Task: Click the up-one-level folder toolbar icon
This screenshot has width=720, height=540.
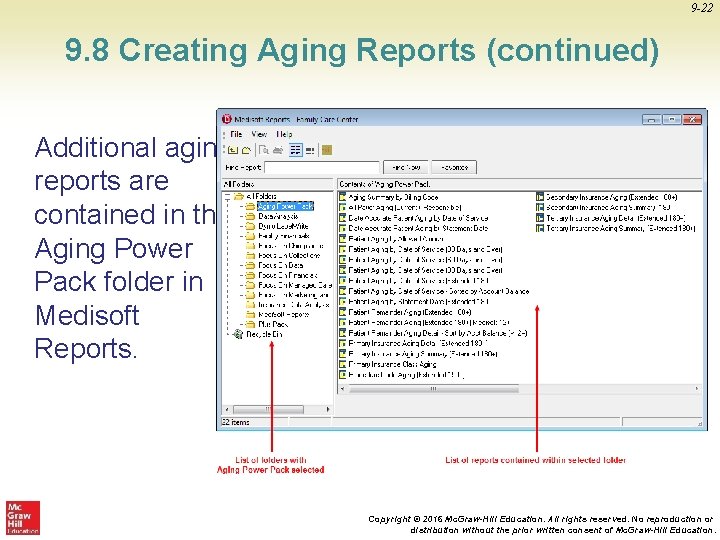Action: click(233, 150)
